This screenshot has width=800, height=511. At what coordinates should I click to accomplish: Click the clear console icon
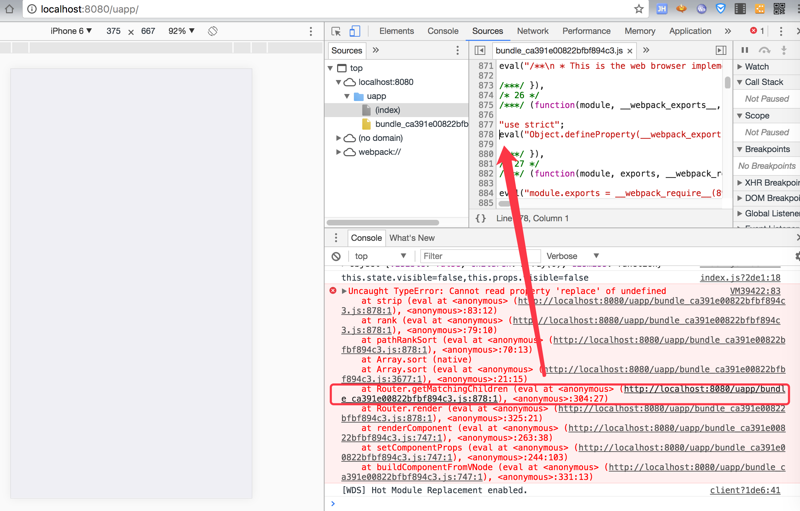336,256
